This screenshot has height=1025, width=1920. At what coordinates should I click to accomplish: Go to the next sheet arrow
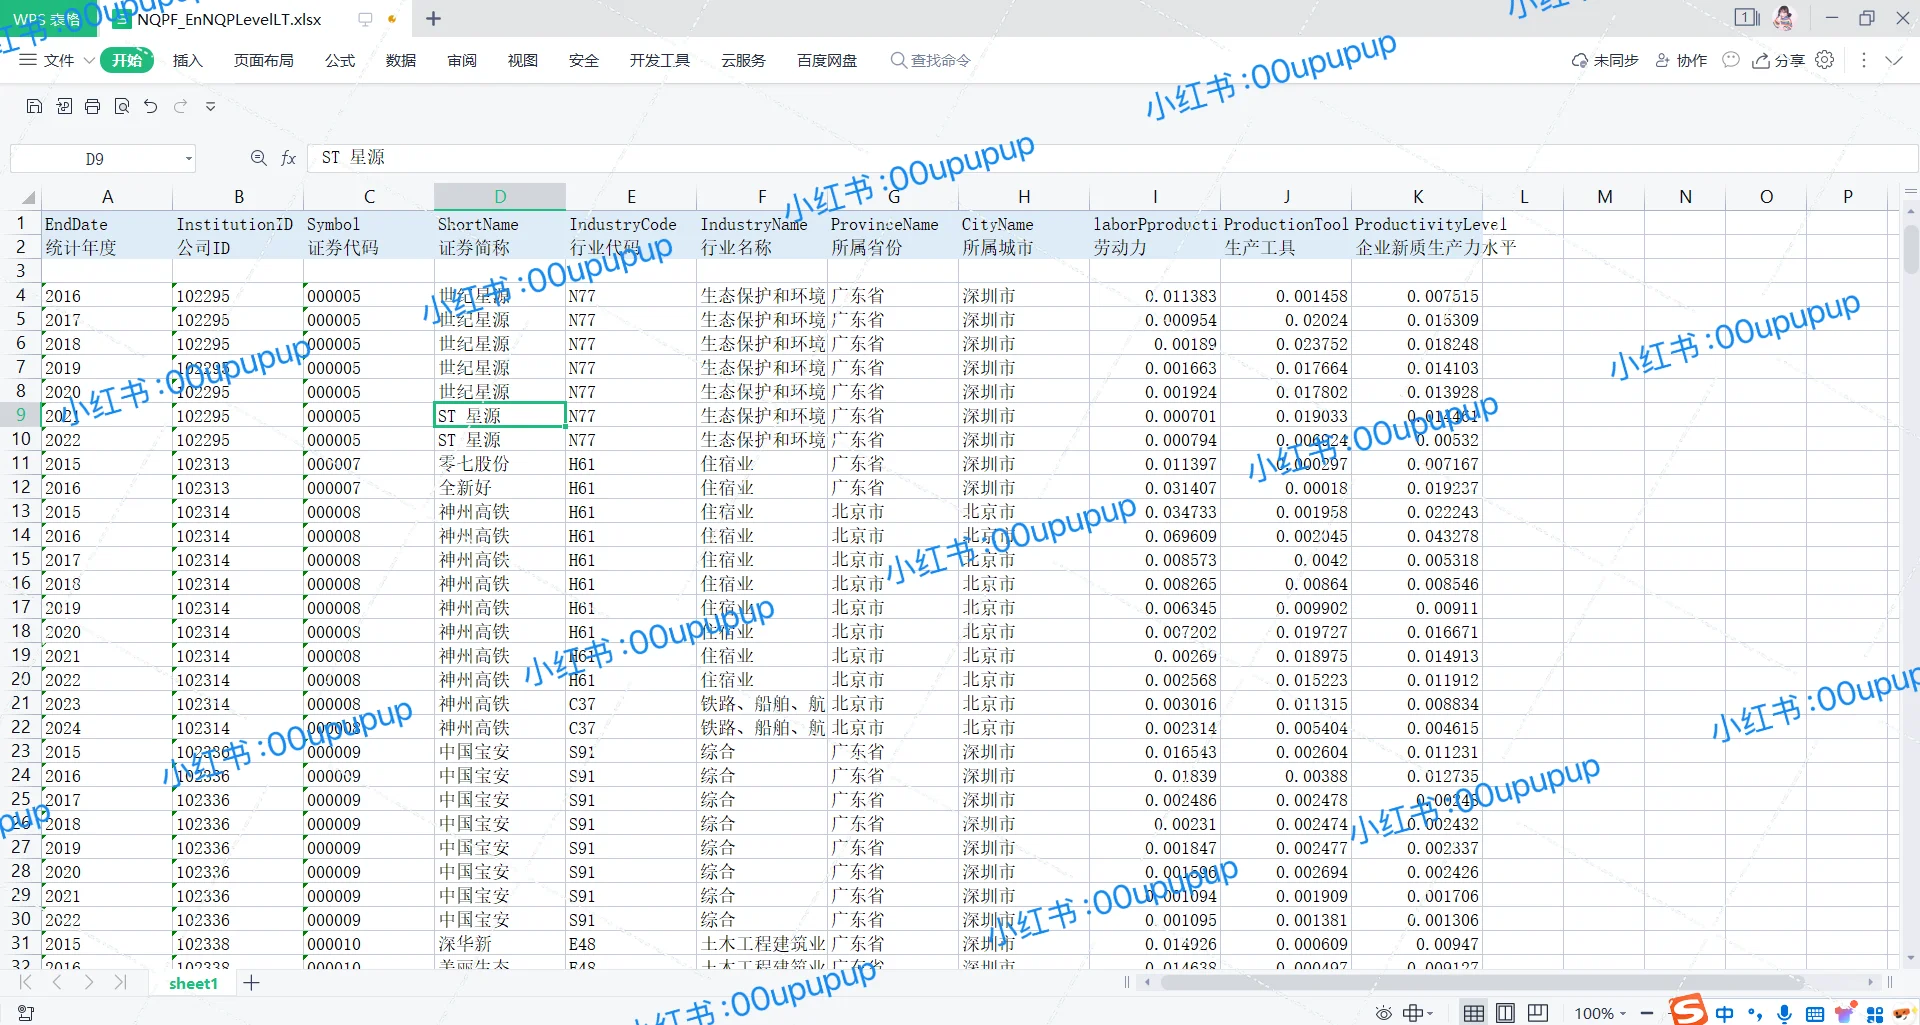tap(89, 983)
